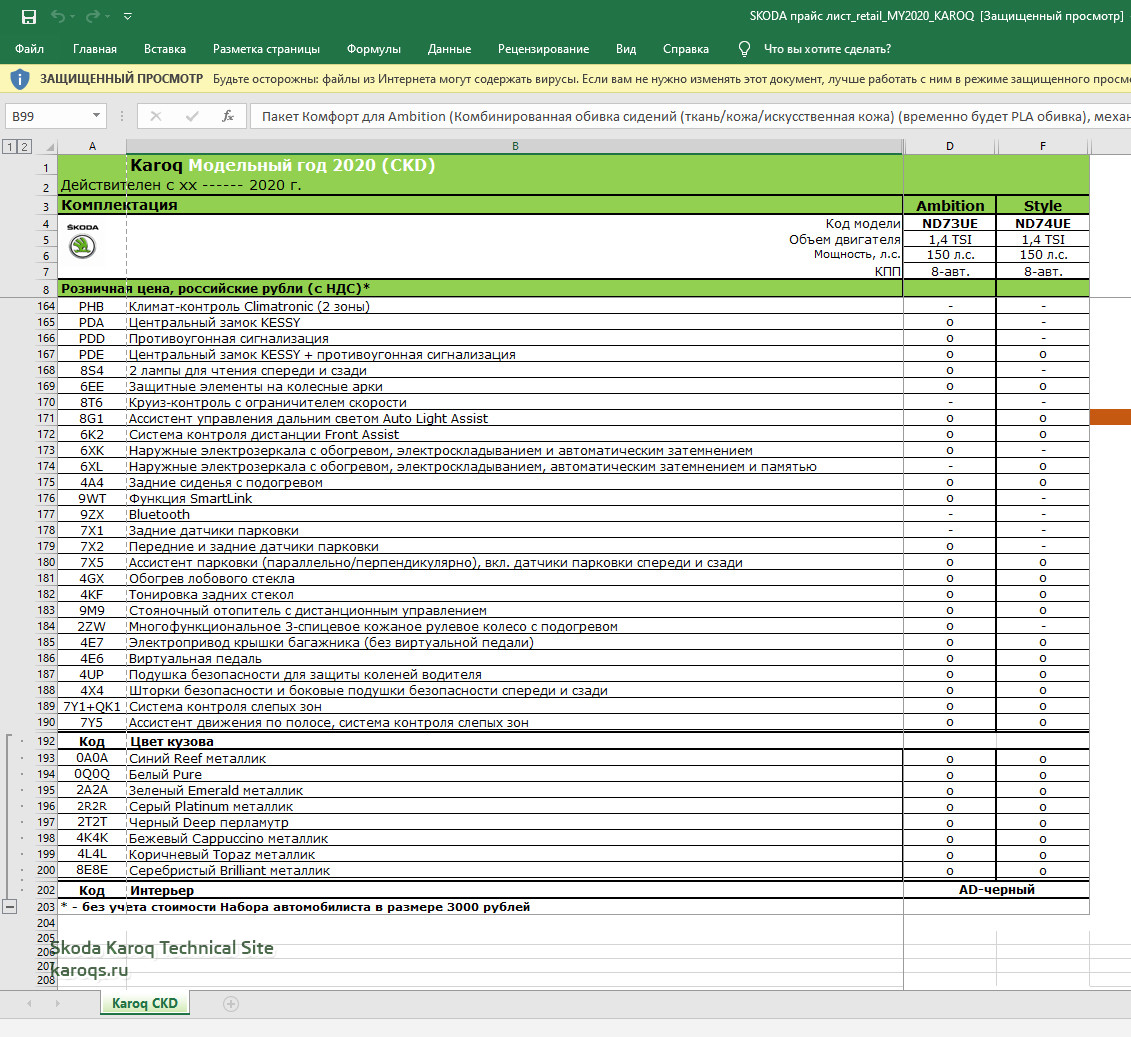1131x1037 pixels.
Task: Click the 'Обогрев лобового стекла' cell
Action: [x=515, y=578]
